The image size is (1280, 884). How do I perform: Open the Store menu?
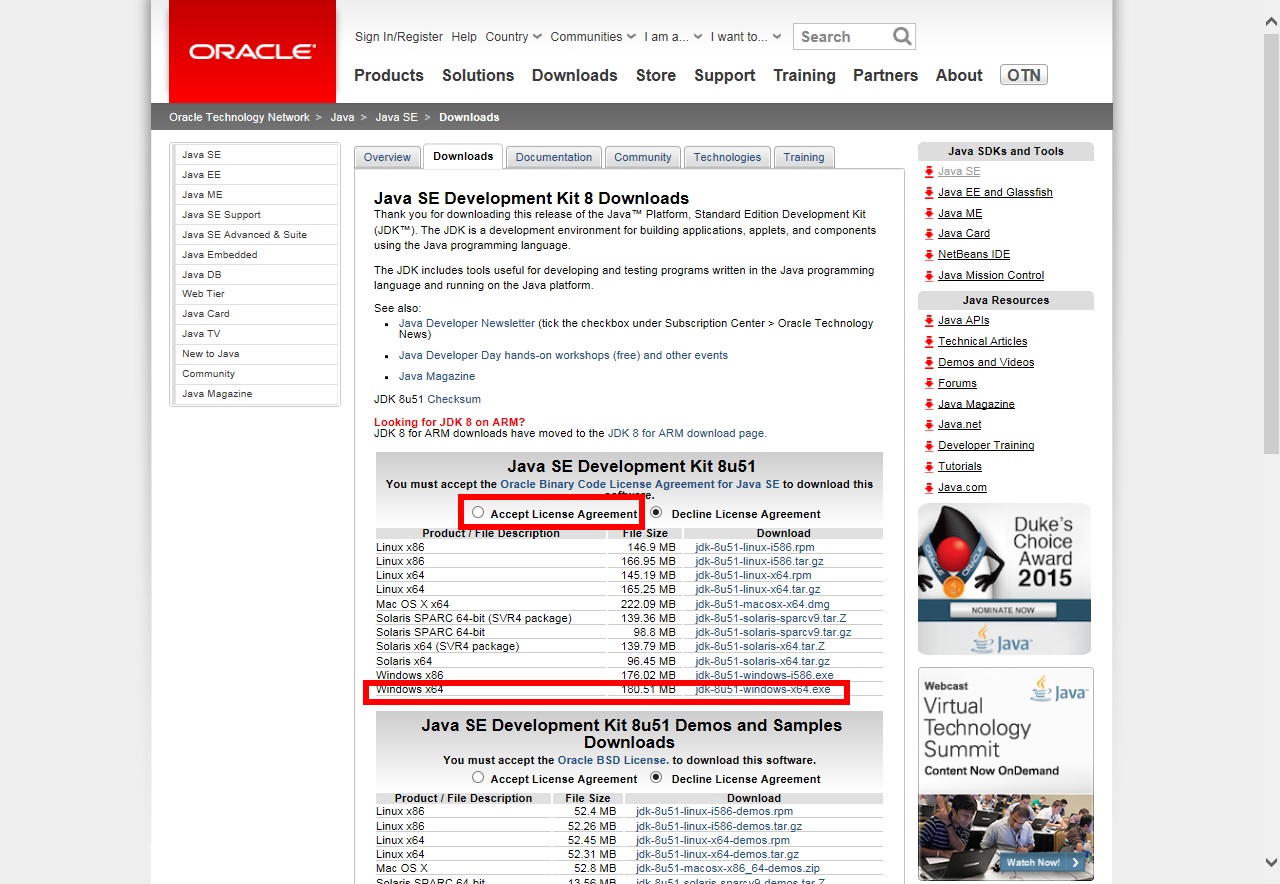click(656, 75)
